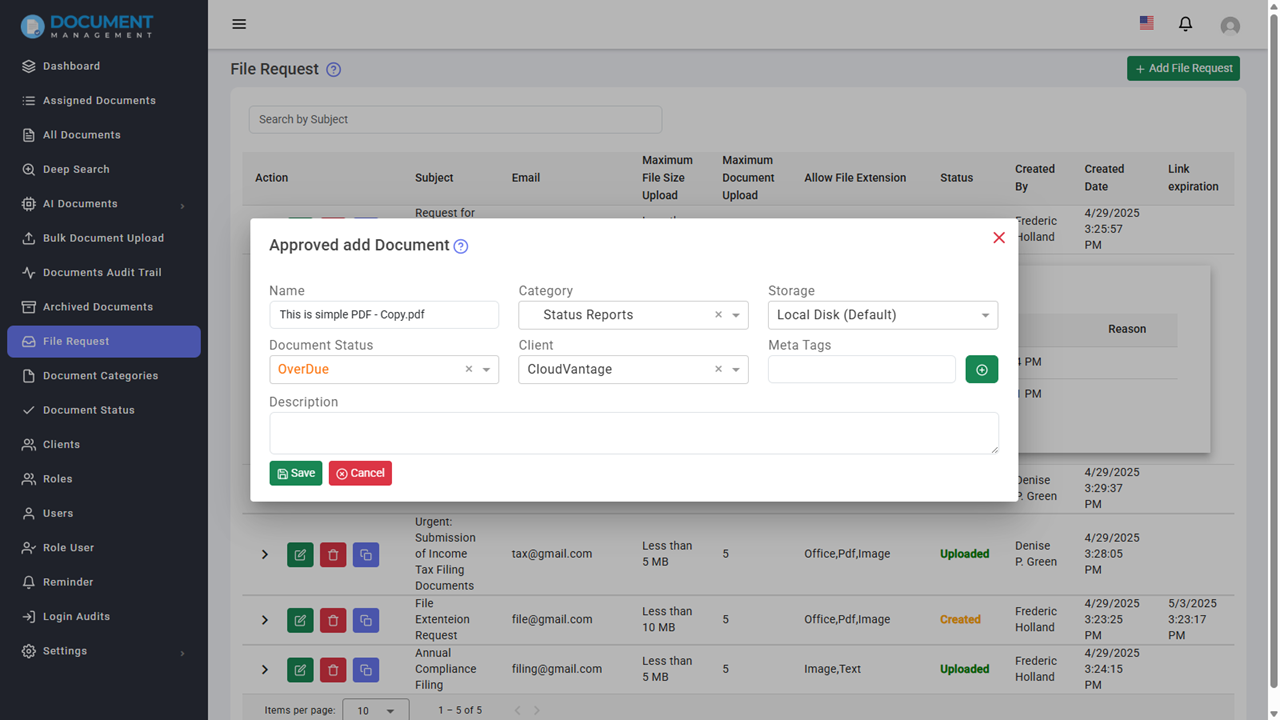Click the green add Meta Tag icon
The width and height of the screenshot is (1280, 720).
coord(981,370)
